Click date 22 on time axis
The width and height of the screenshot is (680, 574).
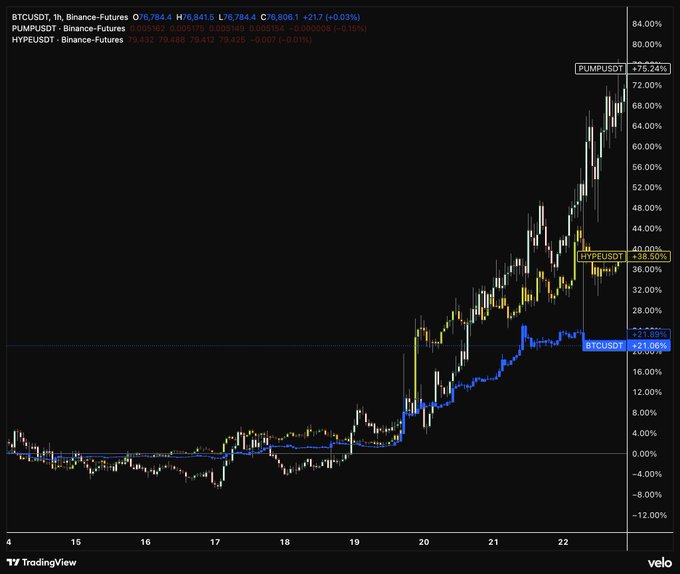tap(563, 542)
